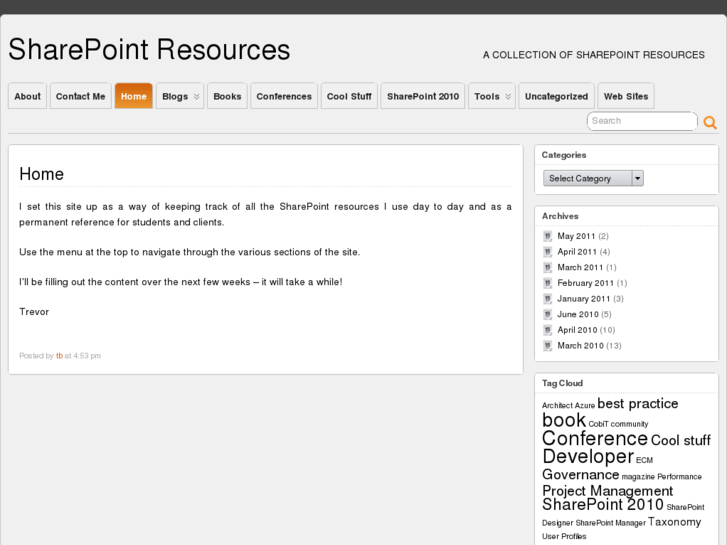Click the Governance tag
The height and width of the screenshot is (545, 727).
point(580,474)
